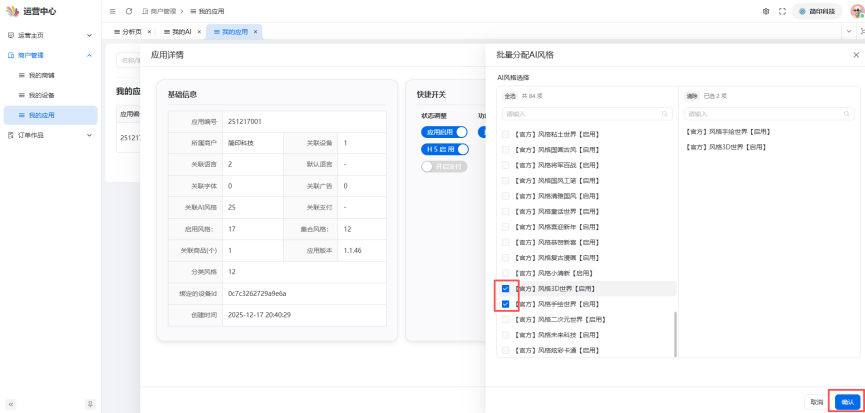
Task: Check the 风格二次元世界 checkbox
Action: pos(506,320)
